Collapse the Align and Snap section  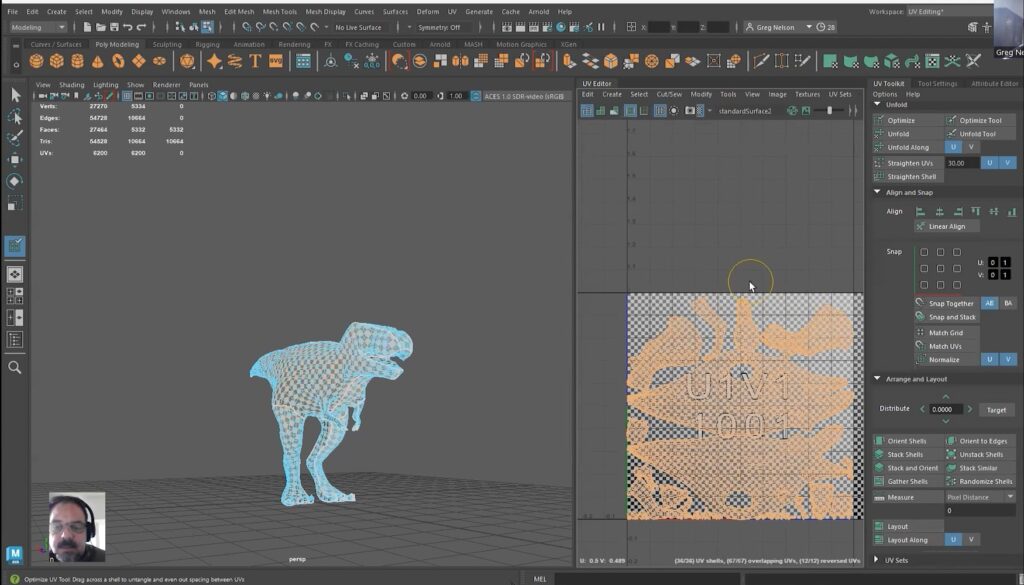(877, 193)
